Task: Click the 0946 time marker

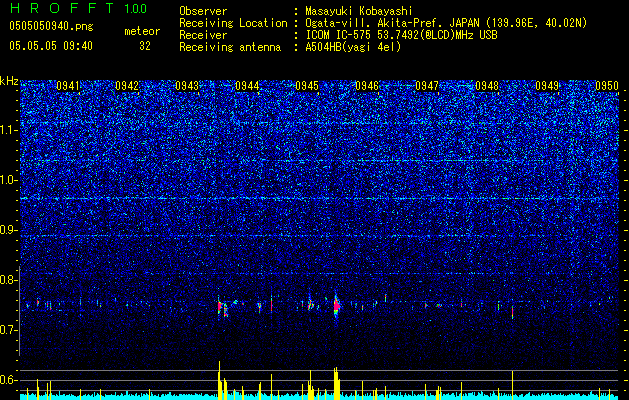Action: click(367, 86)
